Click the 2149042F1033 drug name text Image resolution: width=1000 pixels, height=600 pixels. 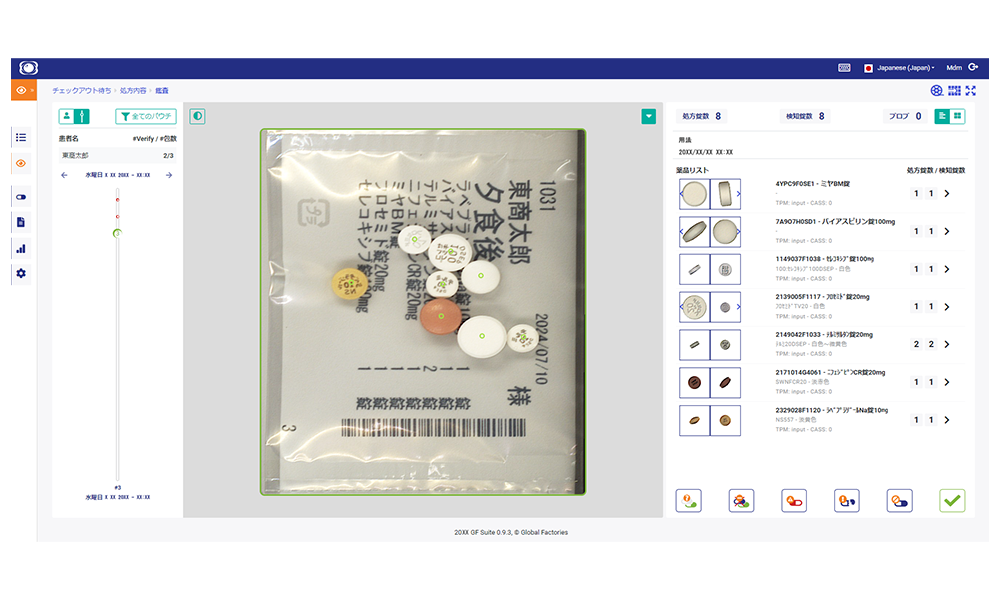coord(824,335)
